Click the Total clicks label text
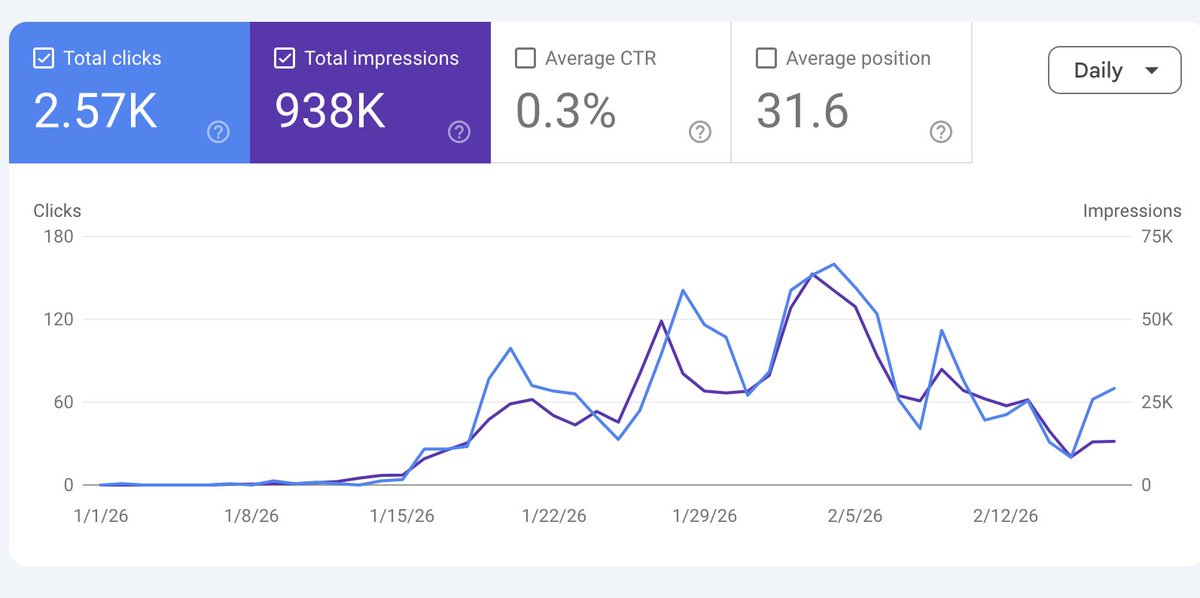Image resolution: width=1200 pixels, height=598 pixels. click(113, 58)
